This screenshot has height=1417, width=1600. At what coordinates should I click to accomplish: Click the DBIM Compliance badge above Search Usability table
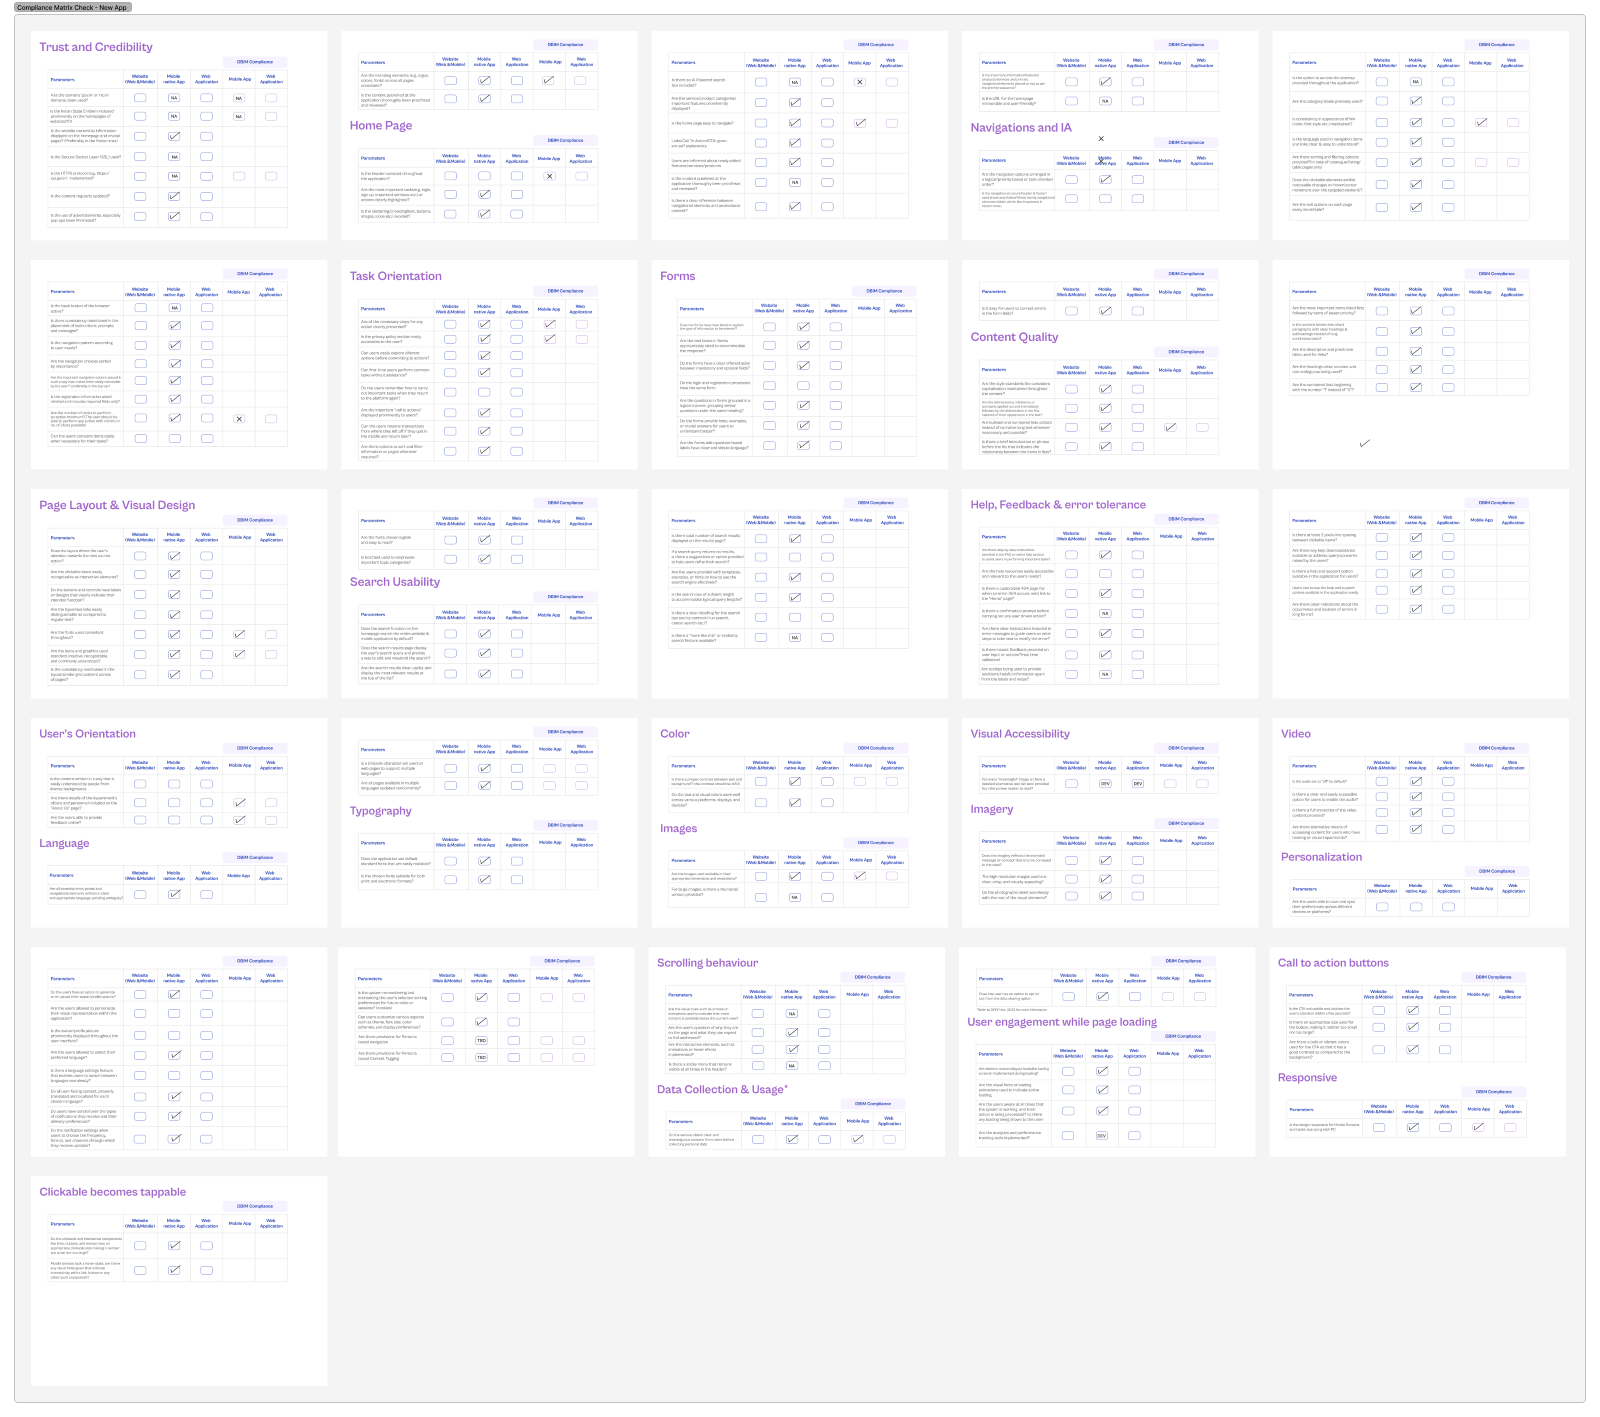566,597
